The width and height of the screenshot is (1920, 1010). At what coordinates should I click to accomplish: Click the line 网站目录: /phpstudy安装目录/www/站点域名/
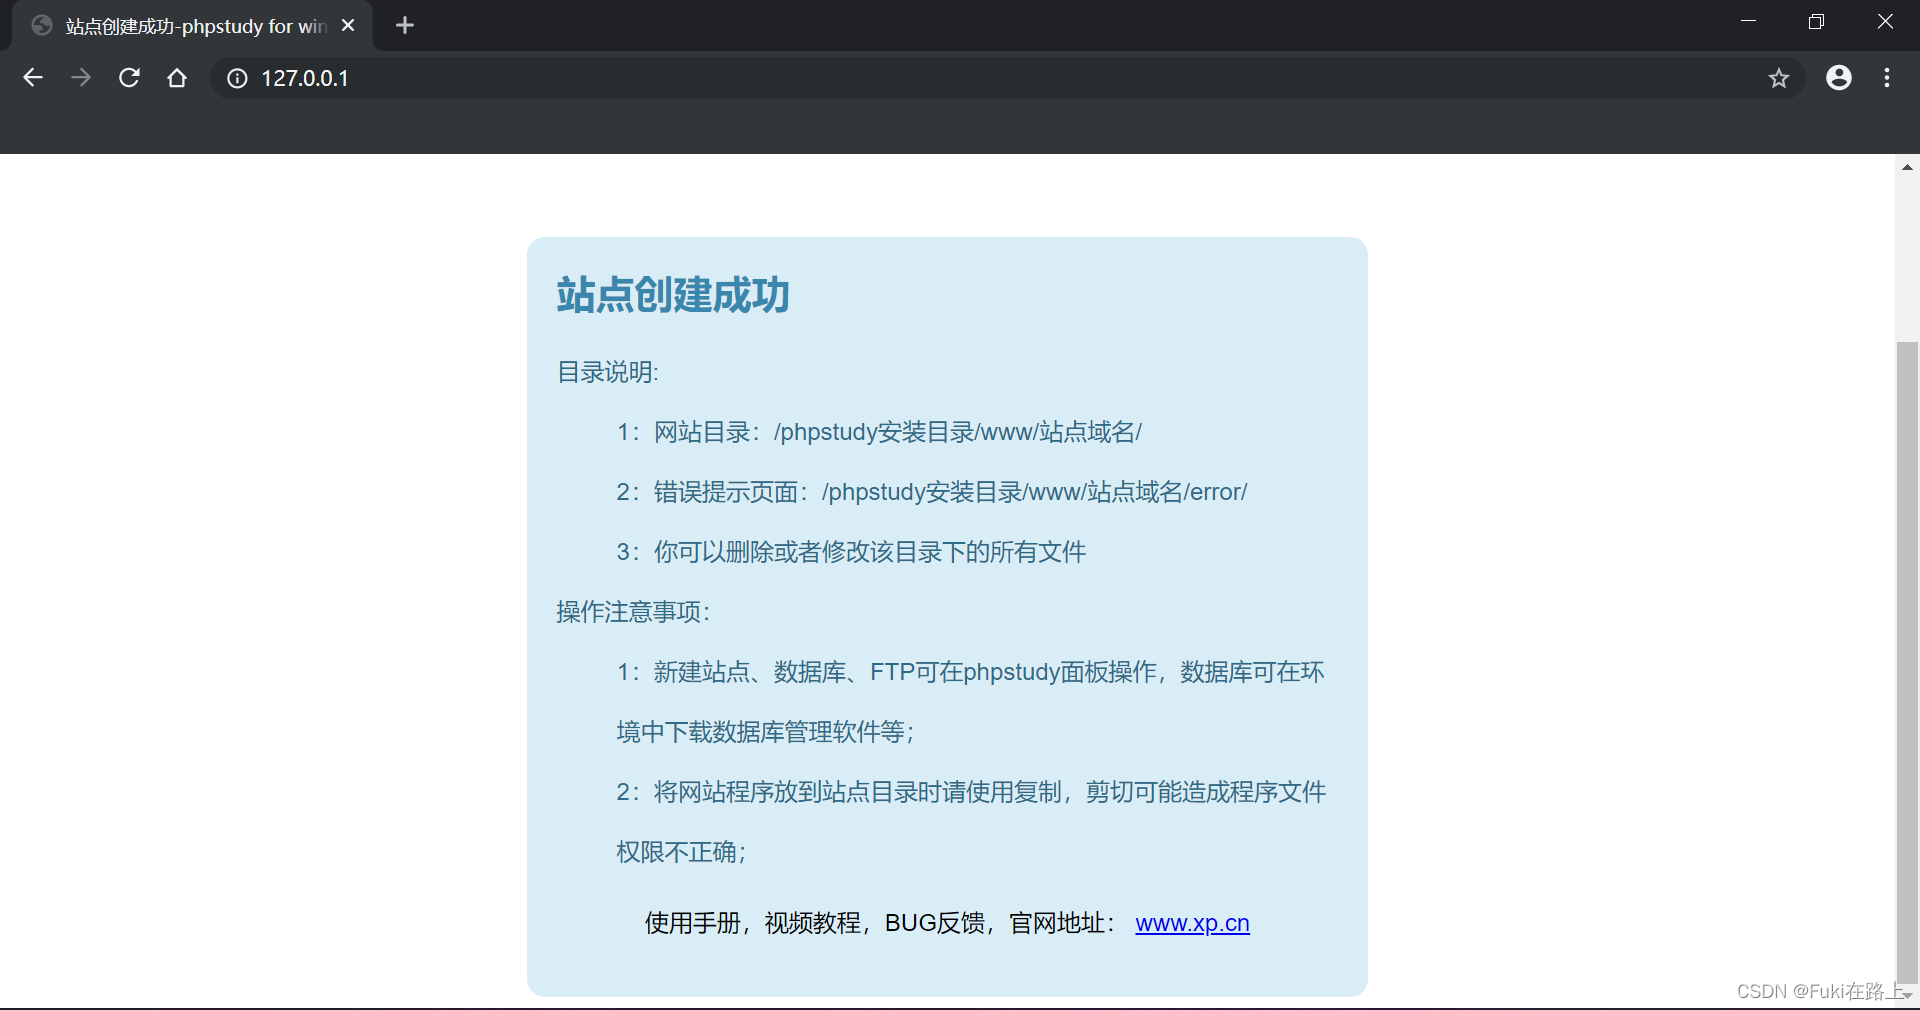pos(879,432)
